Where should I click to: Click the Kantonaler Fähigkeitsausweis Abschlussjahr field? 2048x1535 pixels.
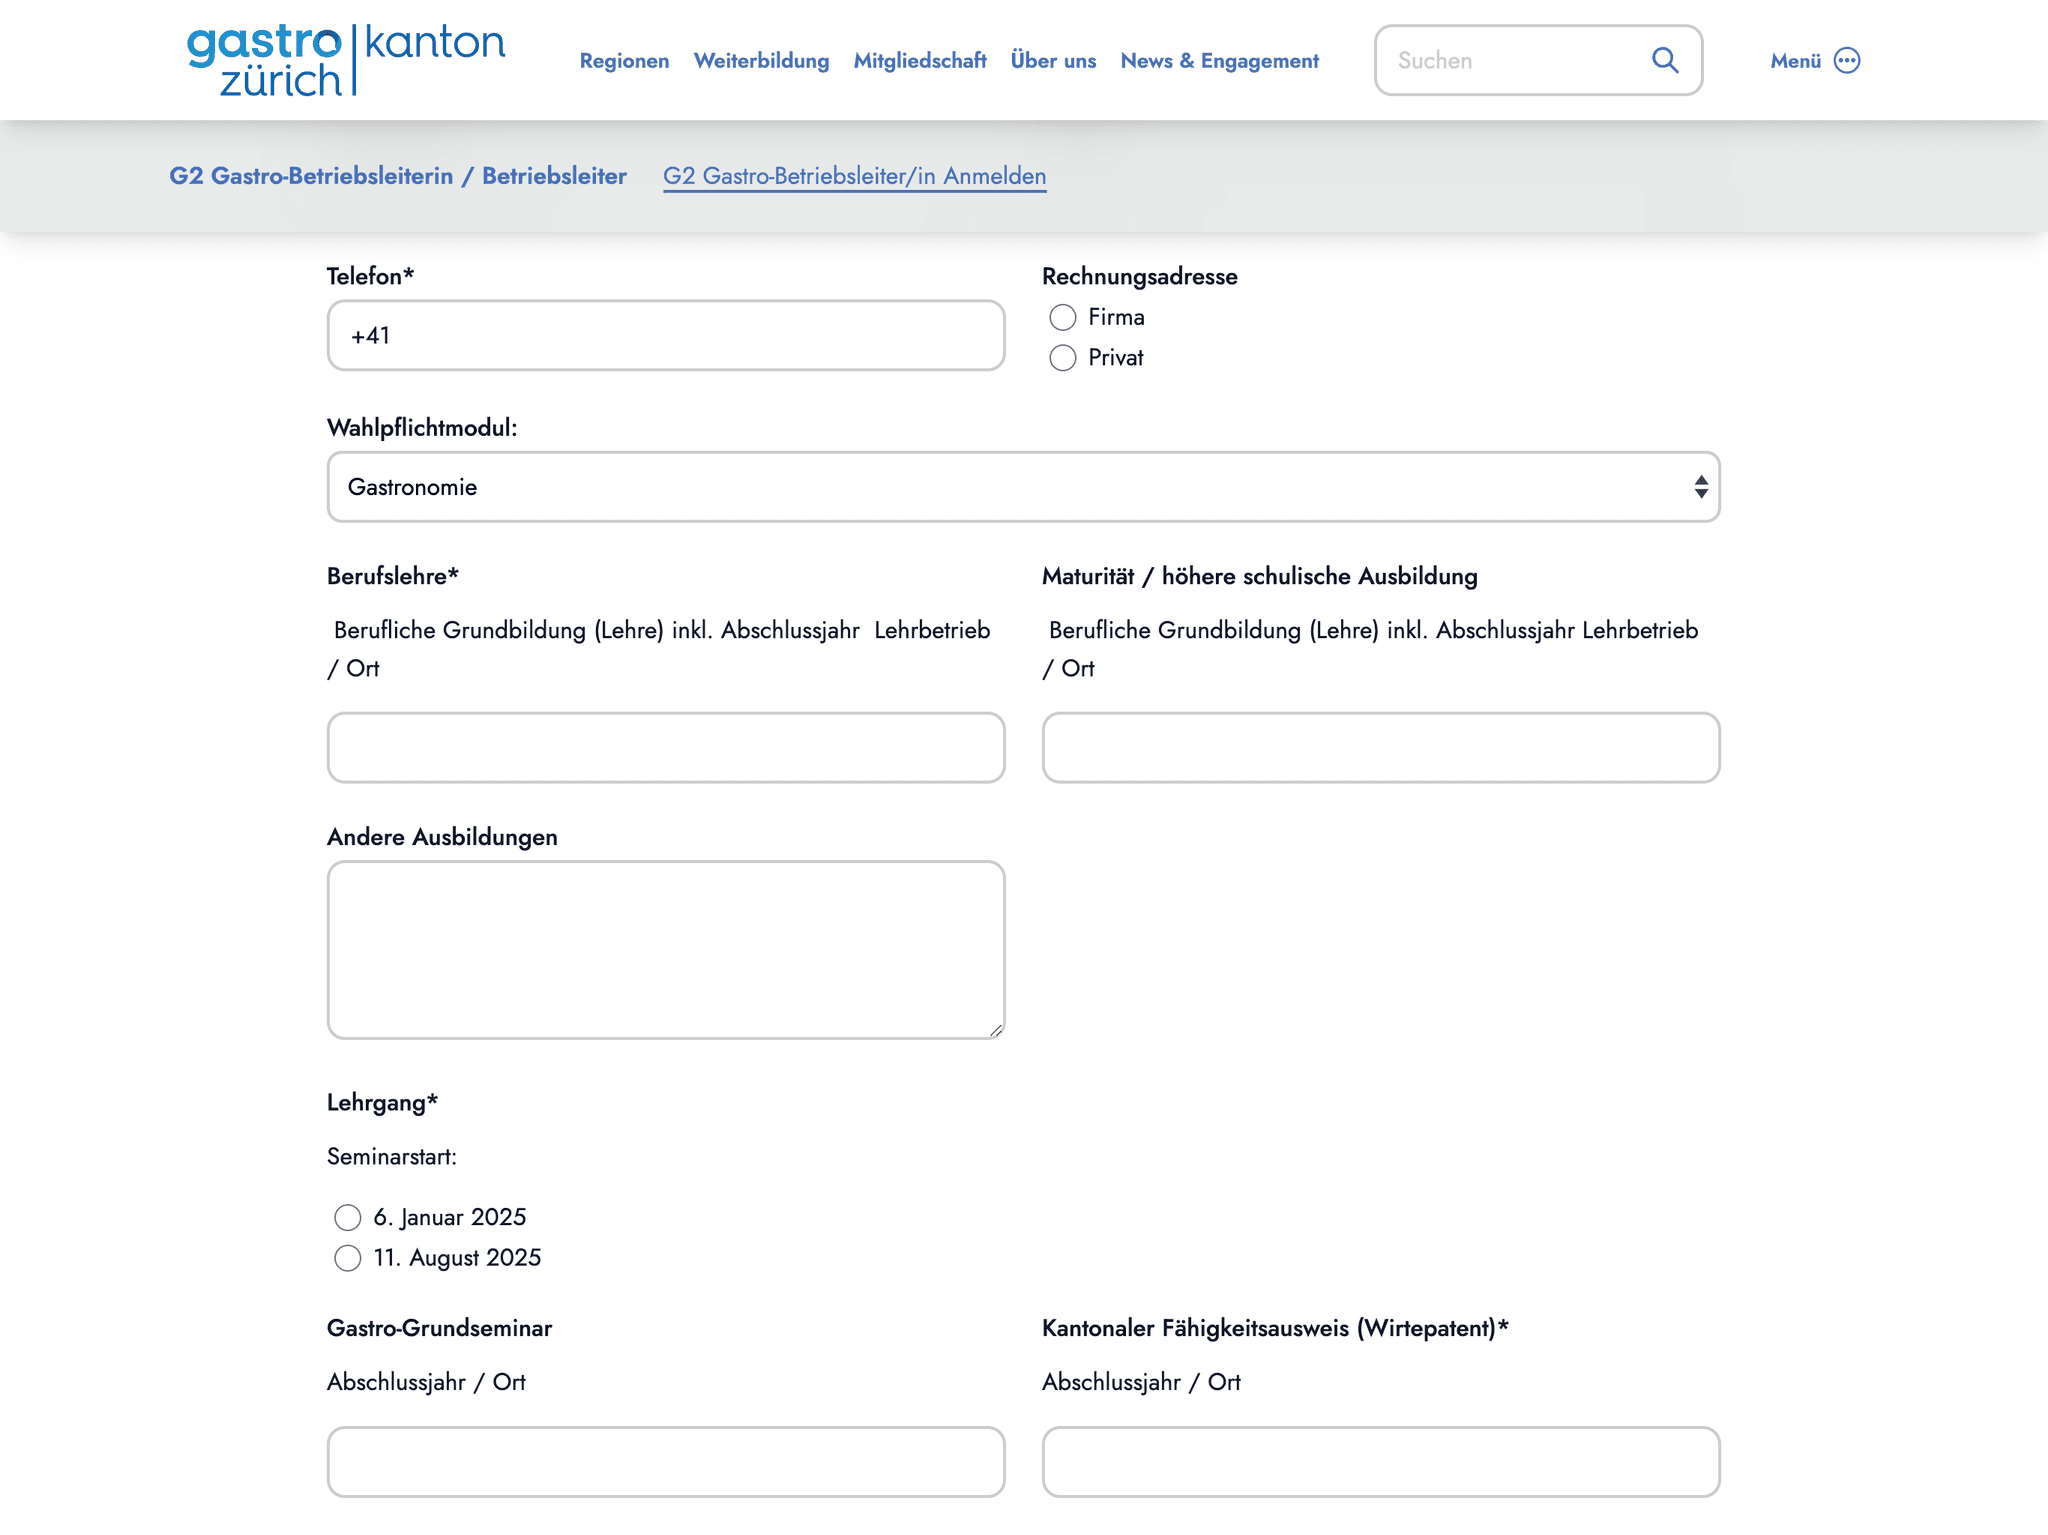tap(1381, 1462)
